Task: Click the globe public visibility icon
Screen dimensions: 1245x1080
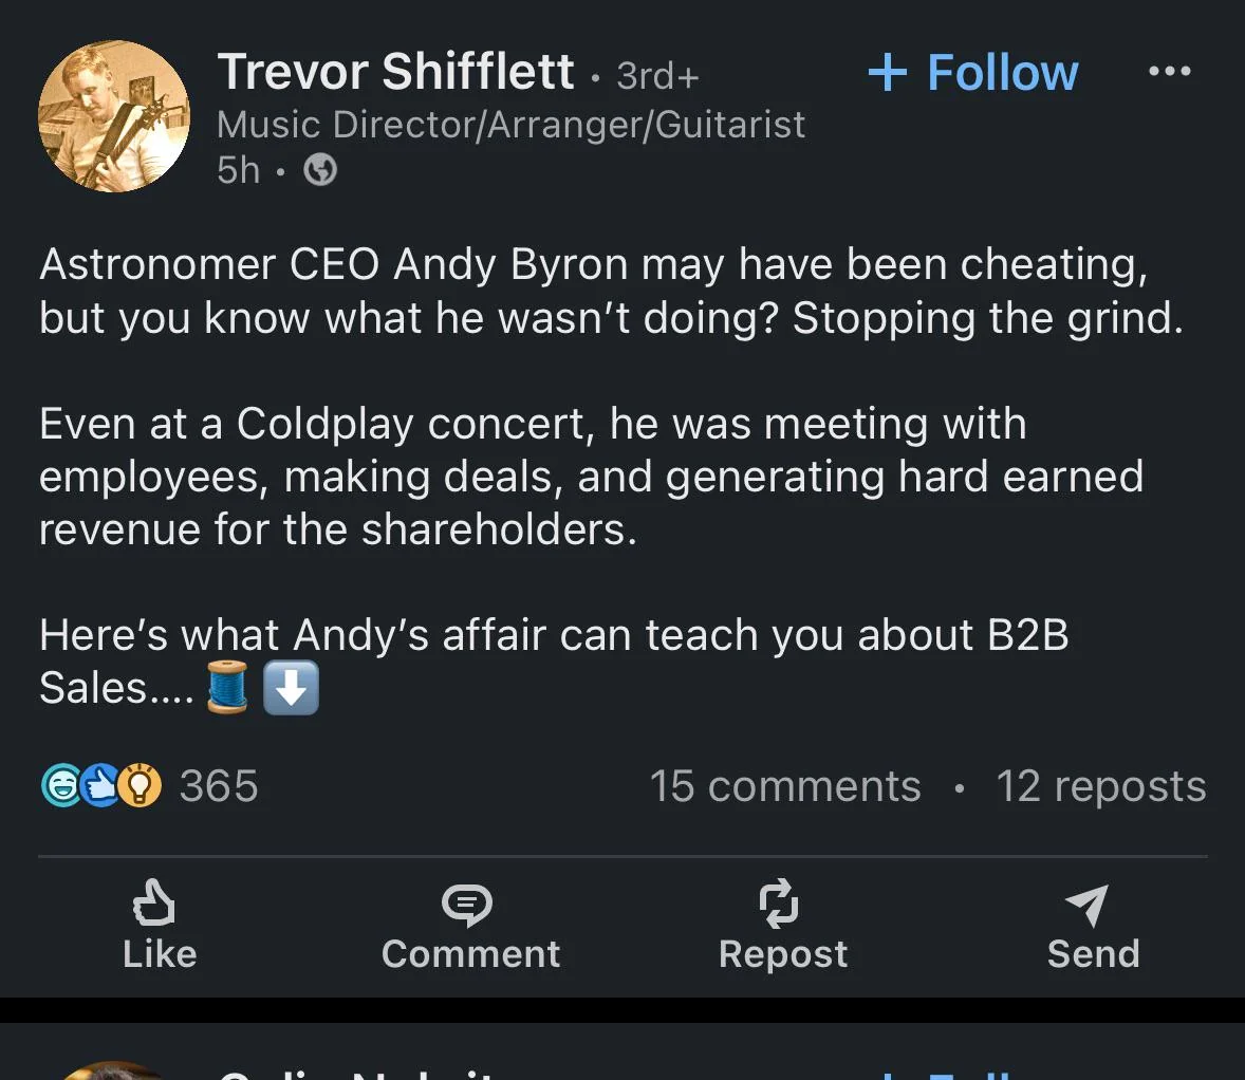Action: [320, 170]
